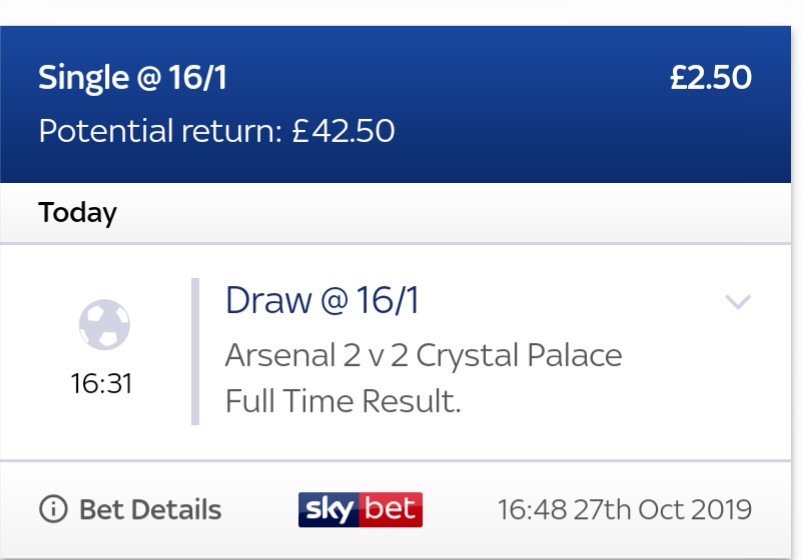The width and height of the screenshot is (802, 560).
Task: Click the Single @ 16/1 heading
Action: [x=132, y=78]
